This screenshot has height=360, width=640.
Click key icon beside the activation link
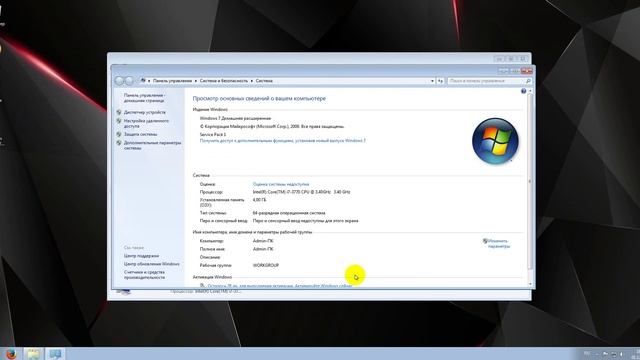point(202,285)
